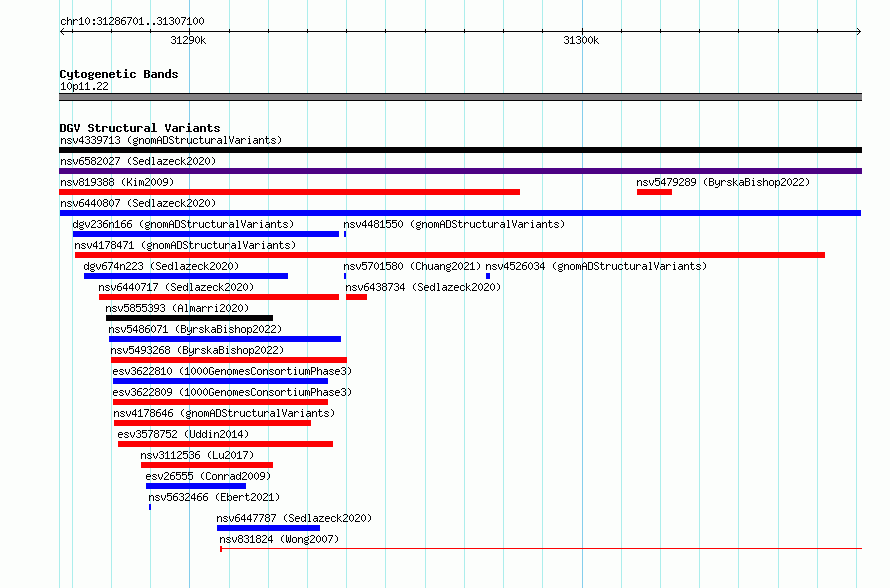890x588 pixels.
Task: Click nsv3112536 (Lu2017) label
Action: (197, 455)
